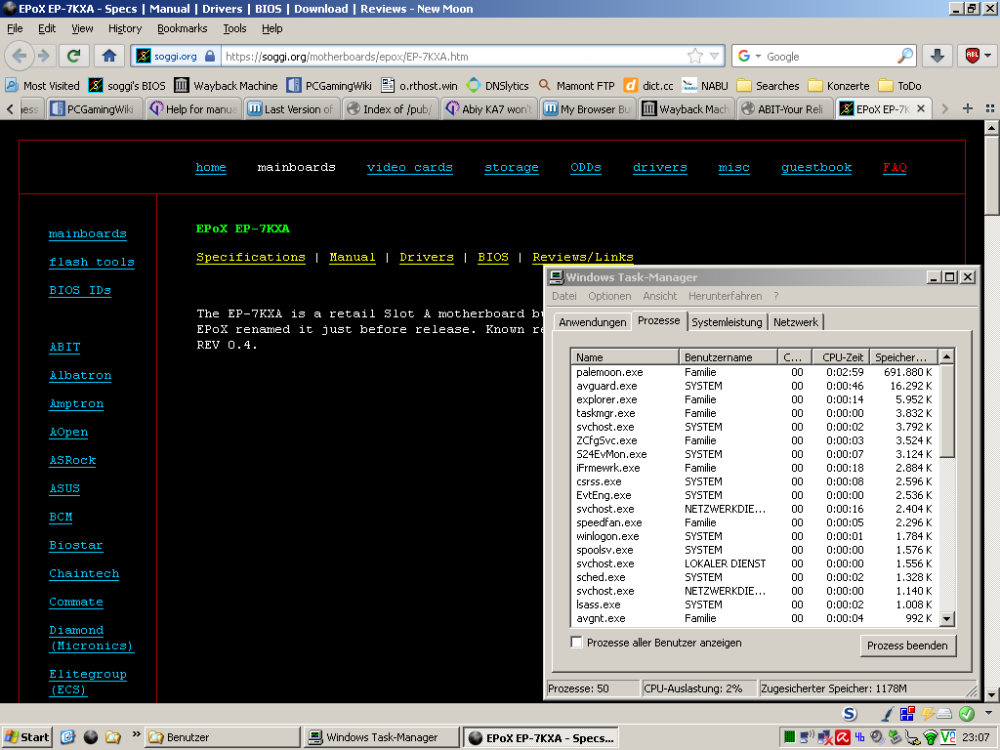Switch to the Abiy KA7 won't browser tab
Viewport: 1000px width, 750px height.
(x=489, y=109)
